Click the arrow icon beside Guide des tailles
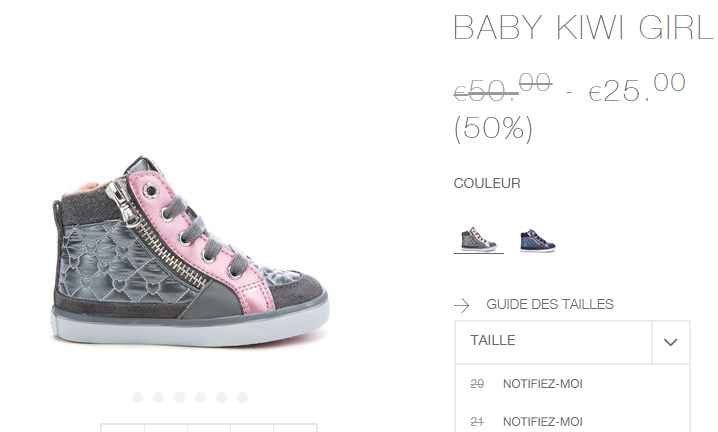This screenshot has width=718, height=432. [462, 305]
